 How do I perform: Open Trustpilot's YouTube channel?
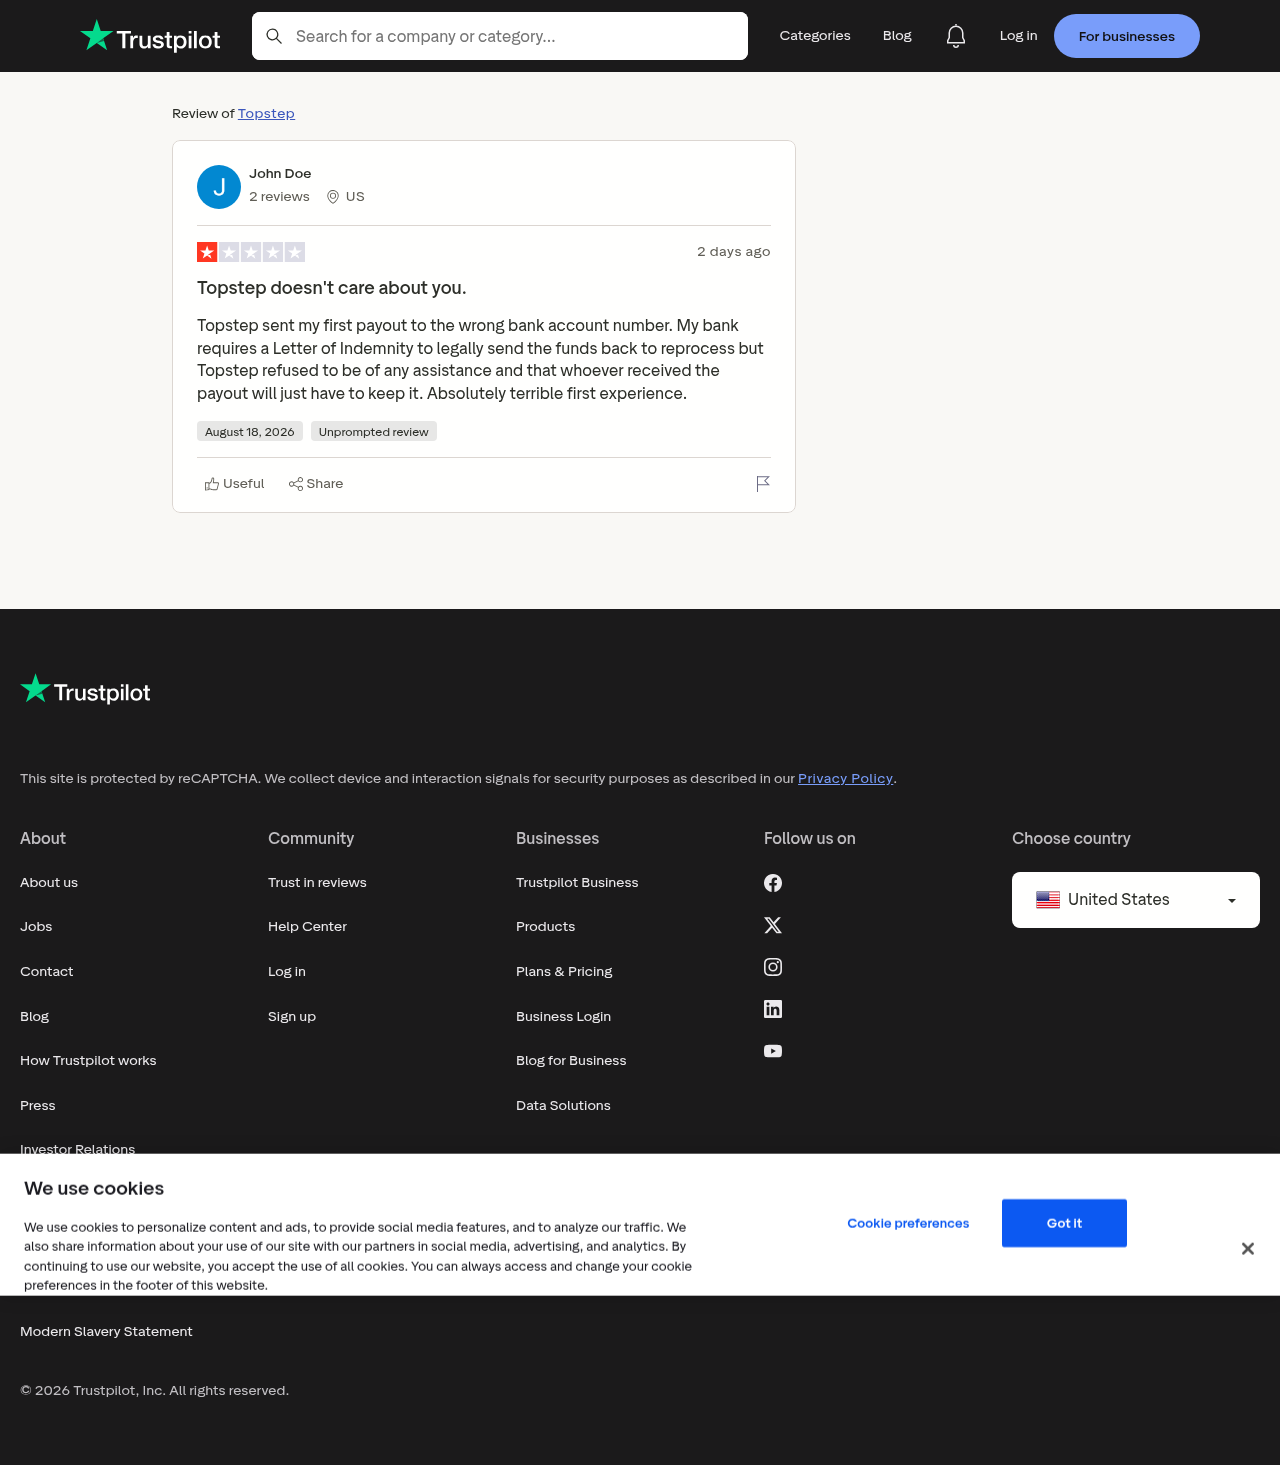773,1051
